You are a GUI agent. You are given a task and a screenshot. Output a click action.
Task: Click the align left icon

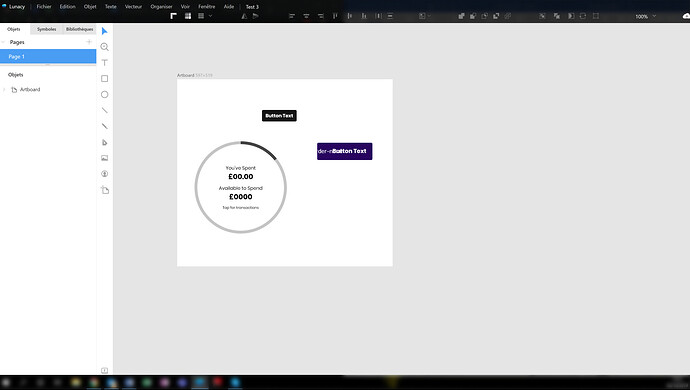coord(292,16)
